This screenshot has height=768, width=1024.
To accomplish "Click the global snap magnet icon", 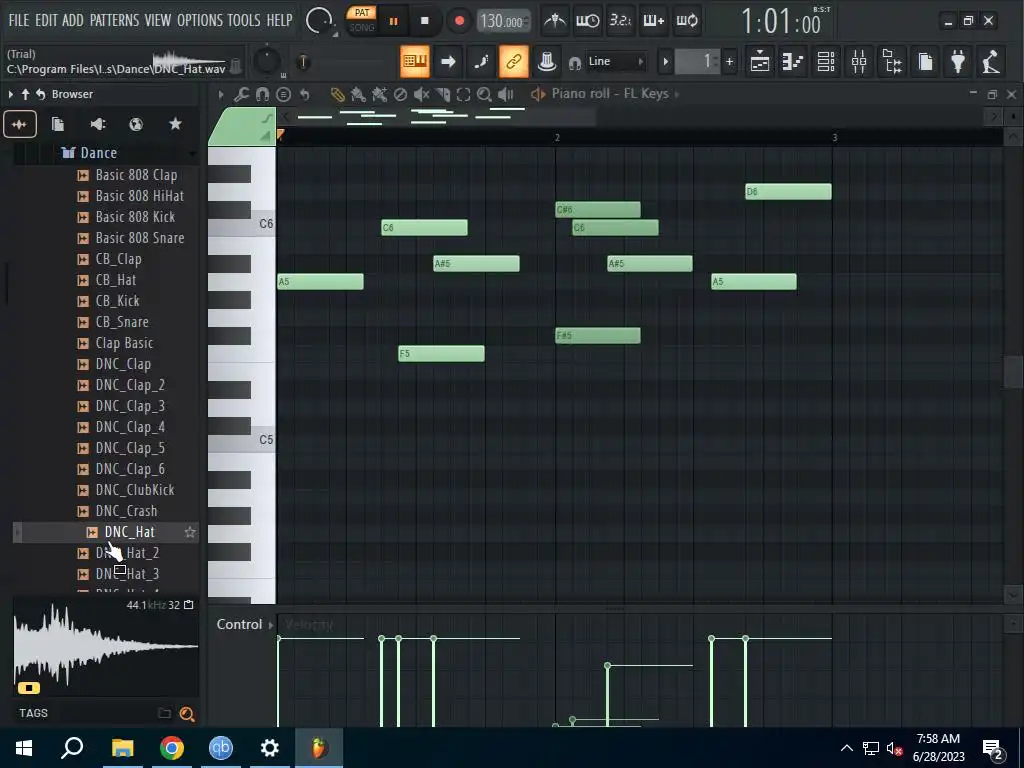I will click(x=575, y=63).
